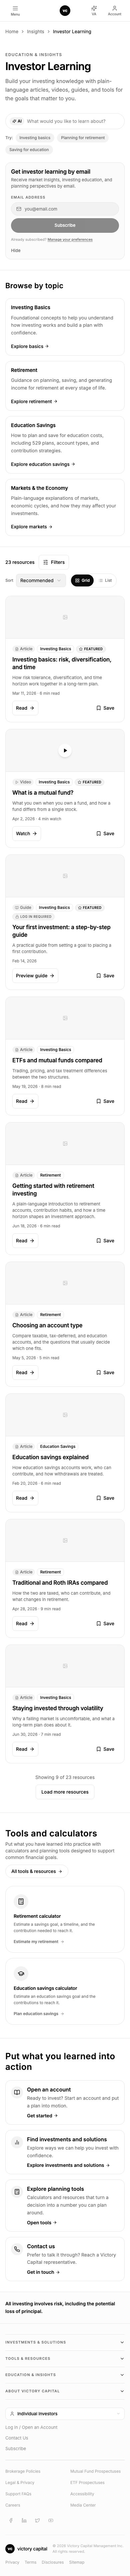Click the Victory Capital logo in header
The width and height of the screenshot is (130, 2576).
(65, 10)
